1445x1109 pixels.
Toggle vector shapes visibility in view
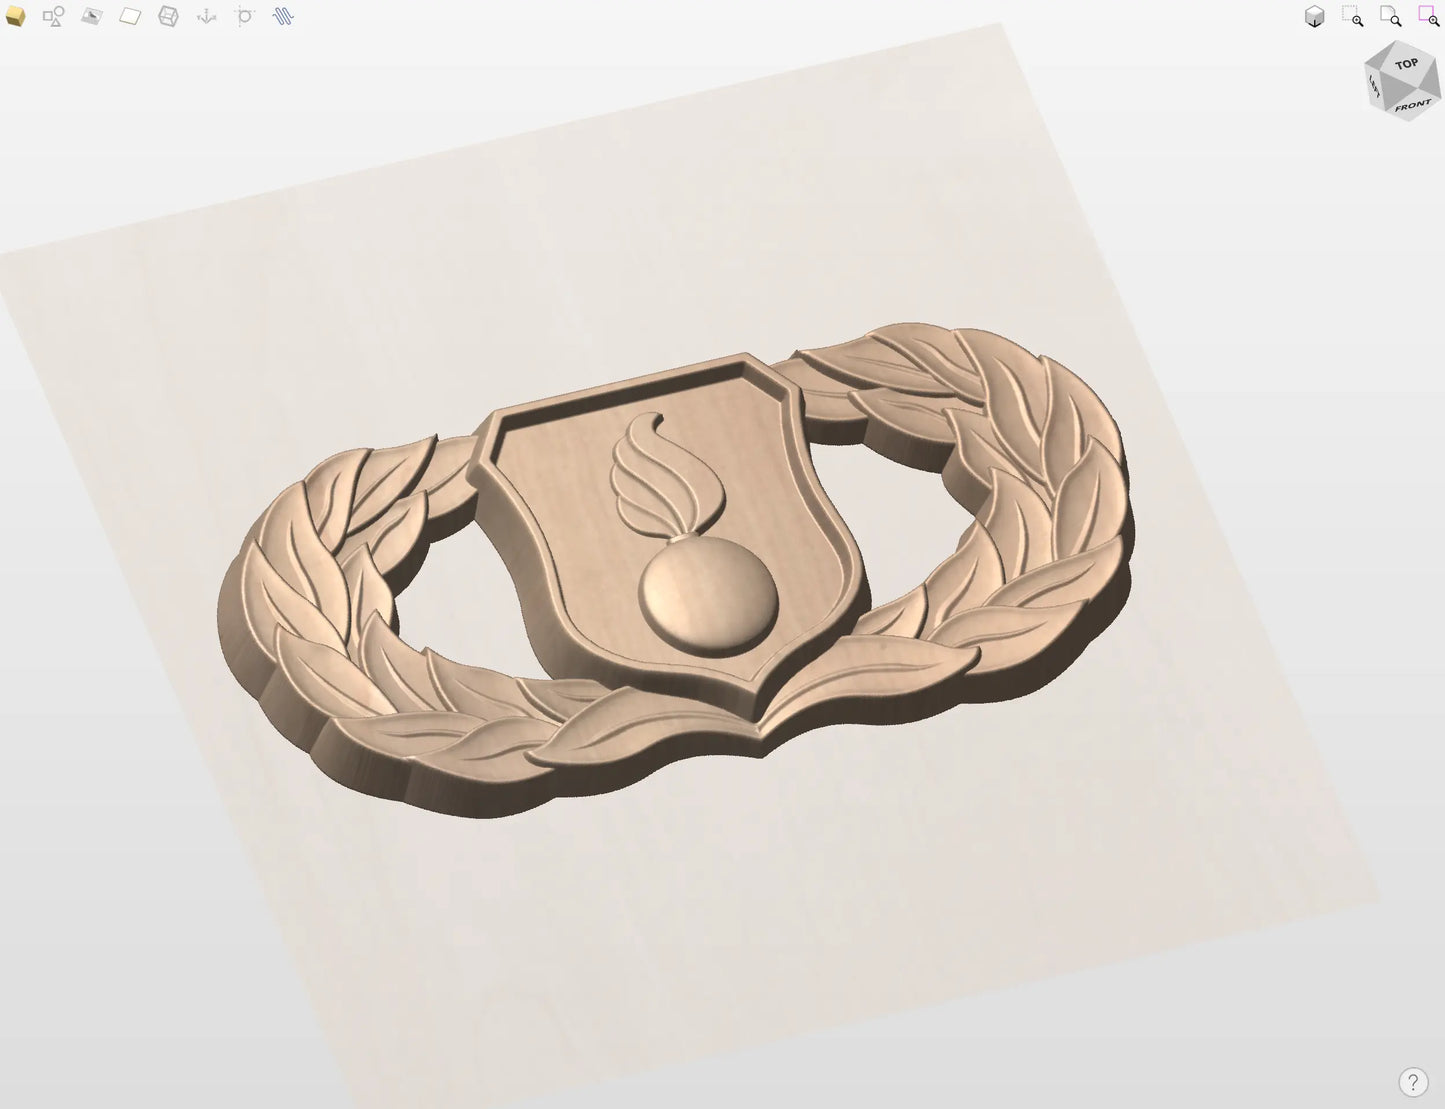53,17
